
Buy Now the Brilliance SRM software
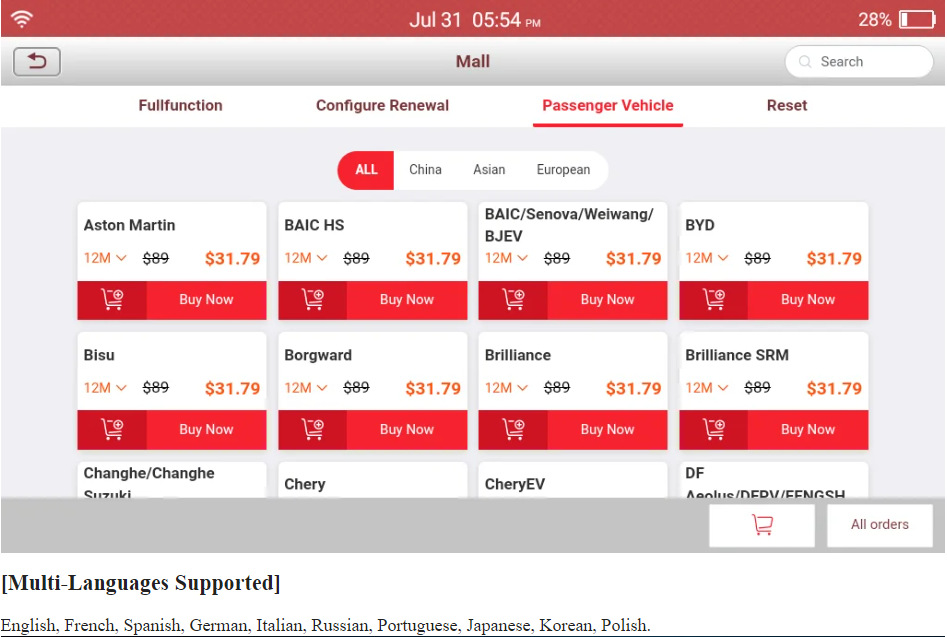click(x=807, y=429)
